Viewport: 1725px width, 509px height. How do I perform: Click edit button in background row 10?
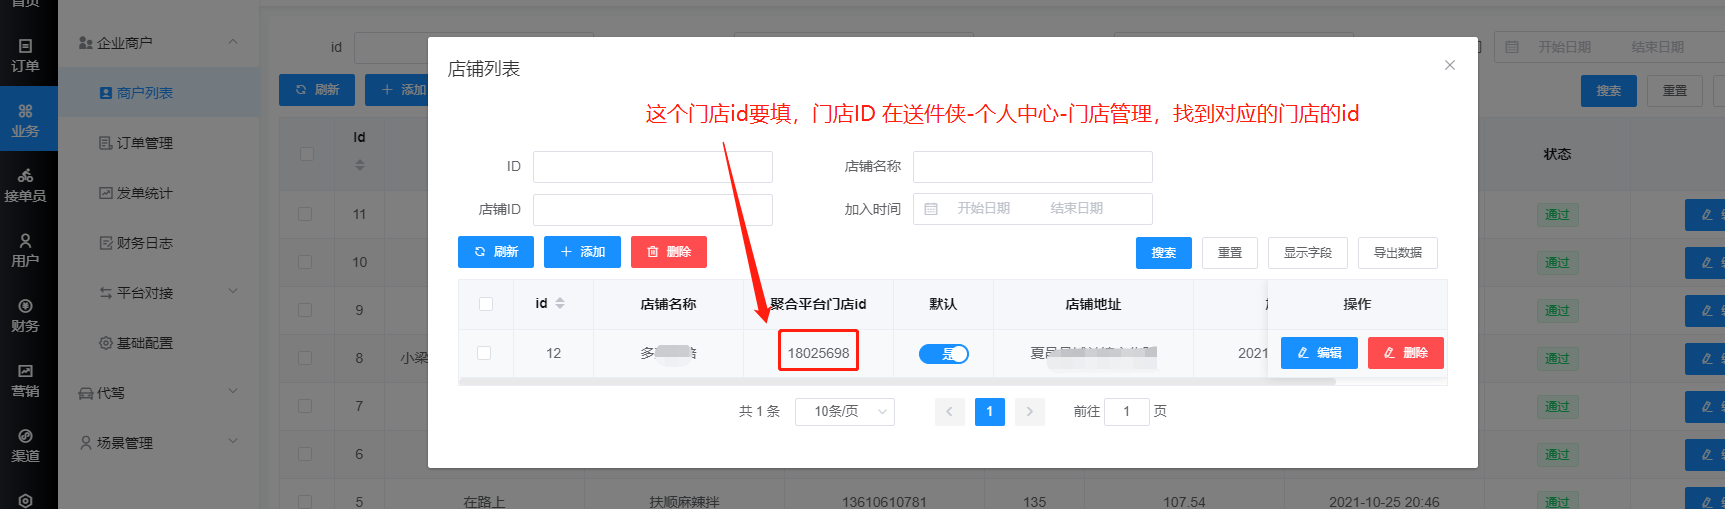1706,263
